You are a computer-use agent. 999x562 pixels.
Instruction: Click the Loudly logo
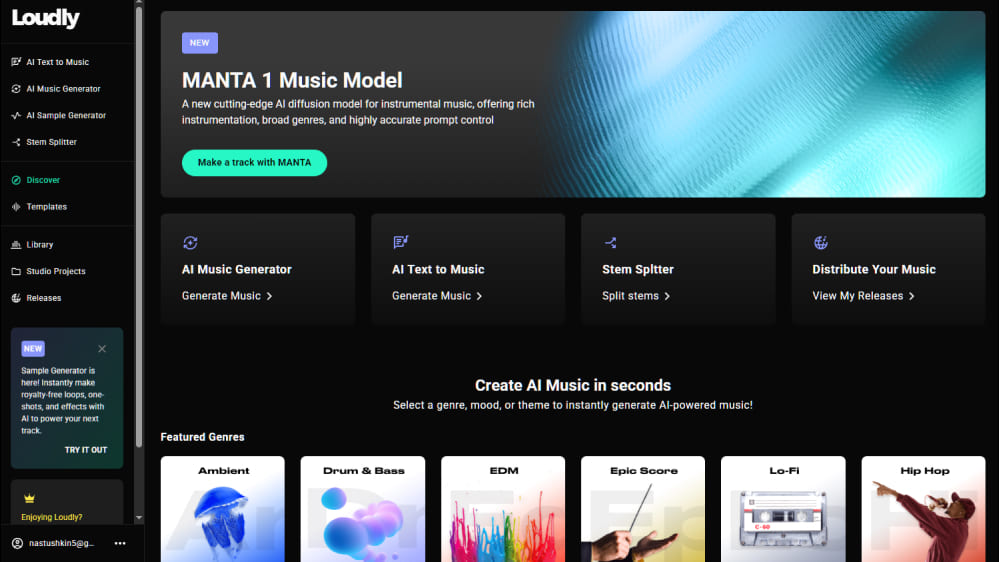pyautogui.click(x=45, y=18)
